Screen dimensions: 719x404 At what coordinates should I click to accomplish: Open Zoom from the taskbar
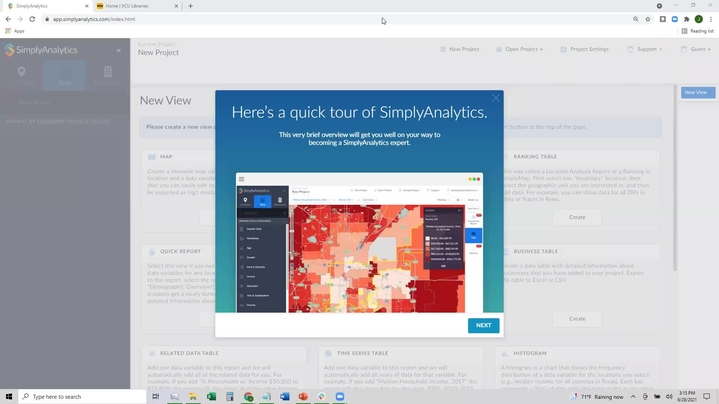click(x=340, y=397)
